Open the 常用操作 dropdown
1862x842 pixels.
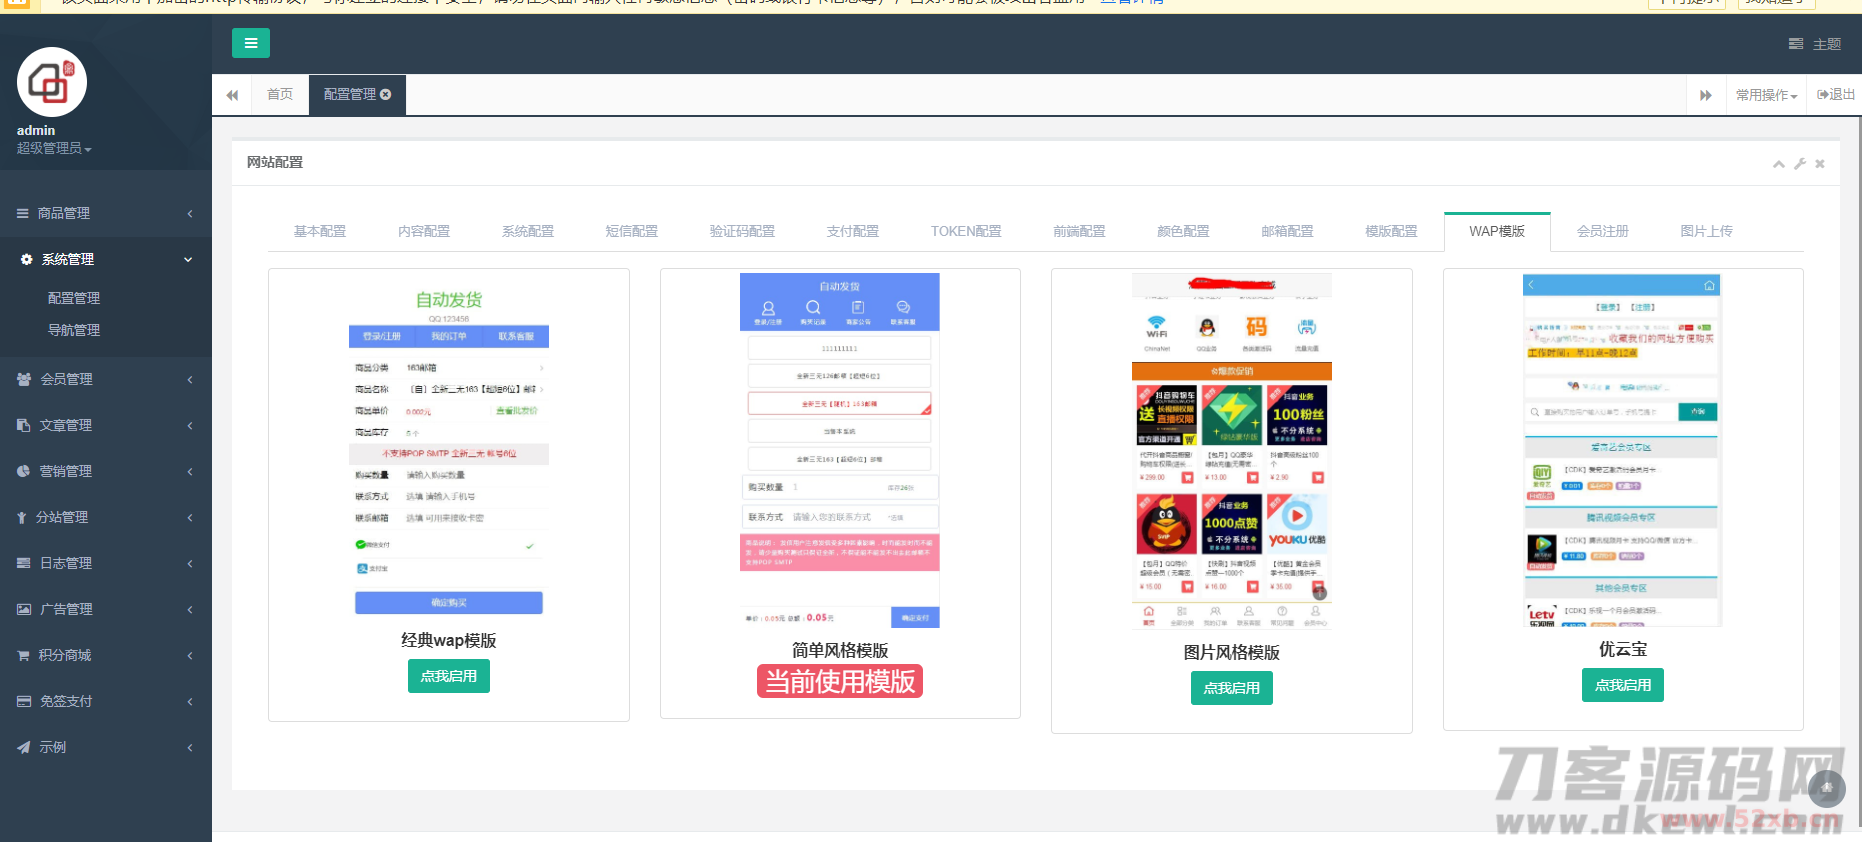tap(1765, 95)
